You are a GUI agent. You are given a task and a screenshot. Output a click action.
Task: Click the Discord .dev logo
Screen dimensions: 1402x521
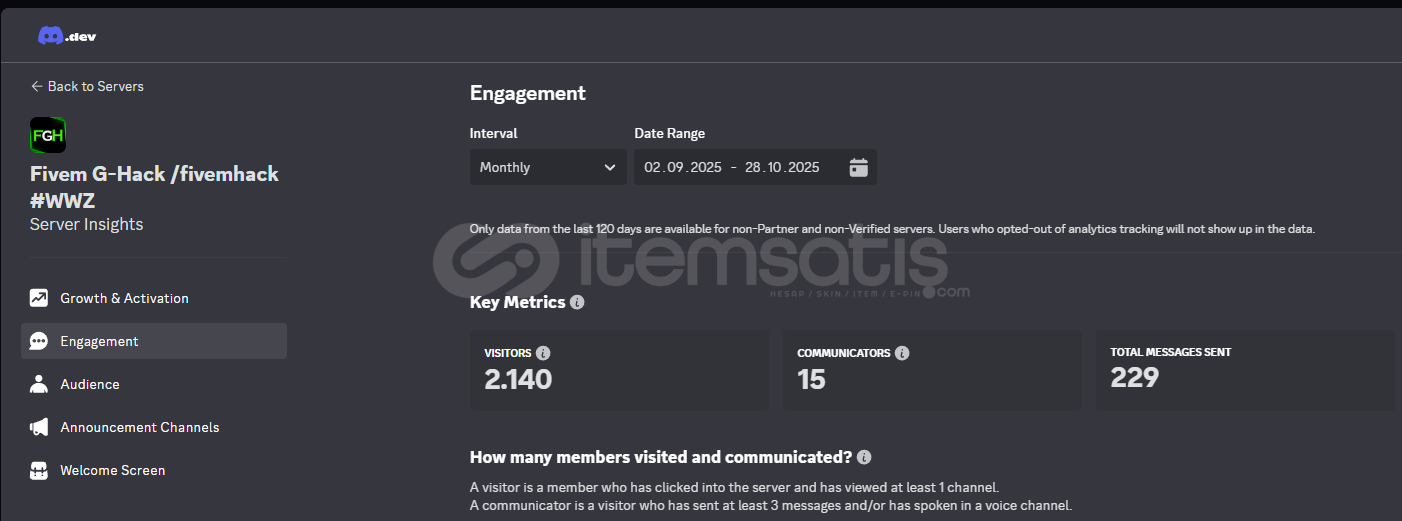pos(67,37)
